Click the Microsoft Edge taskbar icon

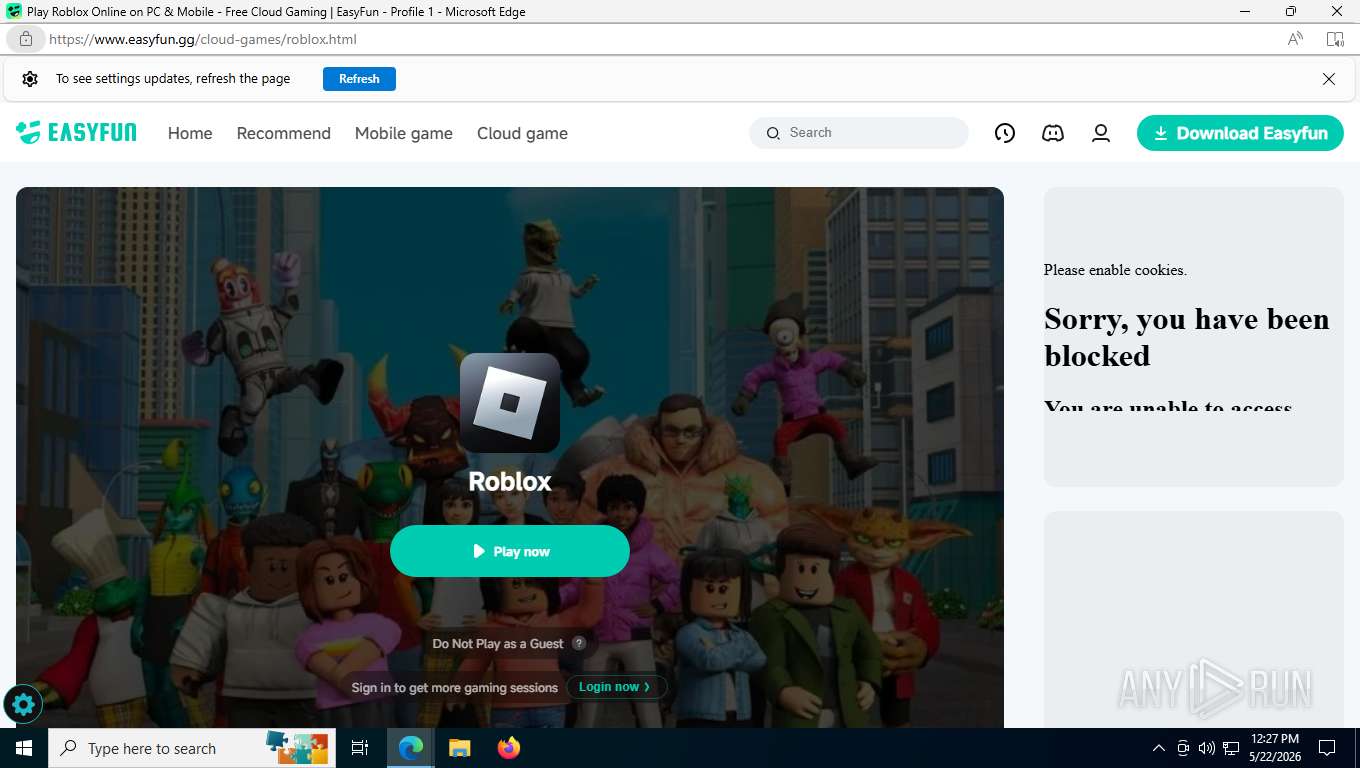[x=410, y=748]
